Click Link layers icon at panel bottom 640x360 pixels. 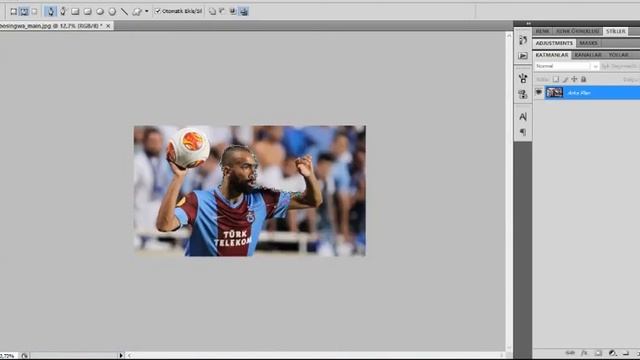(570, 353)
